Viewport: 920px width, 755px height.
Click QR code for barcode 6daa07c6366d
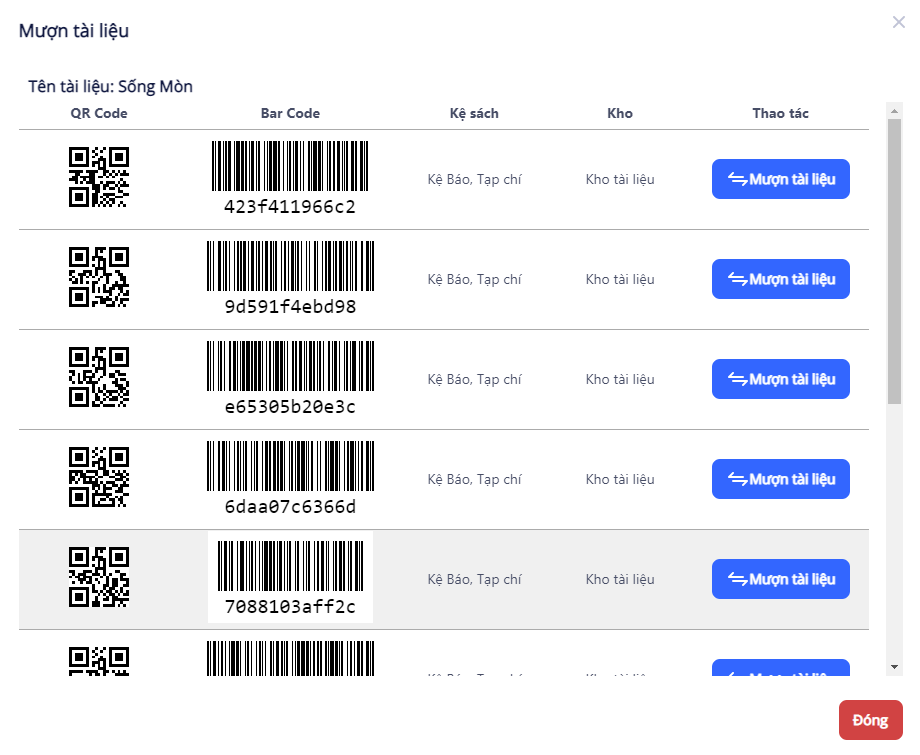(x=98, y=477)
